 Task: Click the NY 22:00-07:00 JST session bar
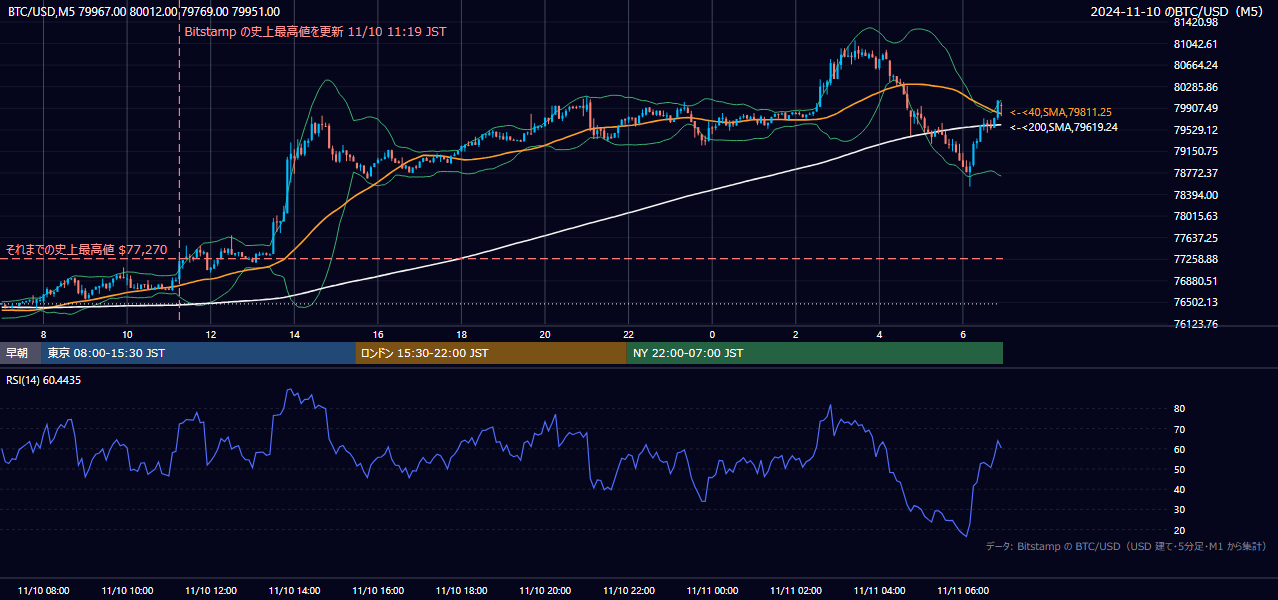[815, 353]
